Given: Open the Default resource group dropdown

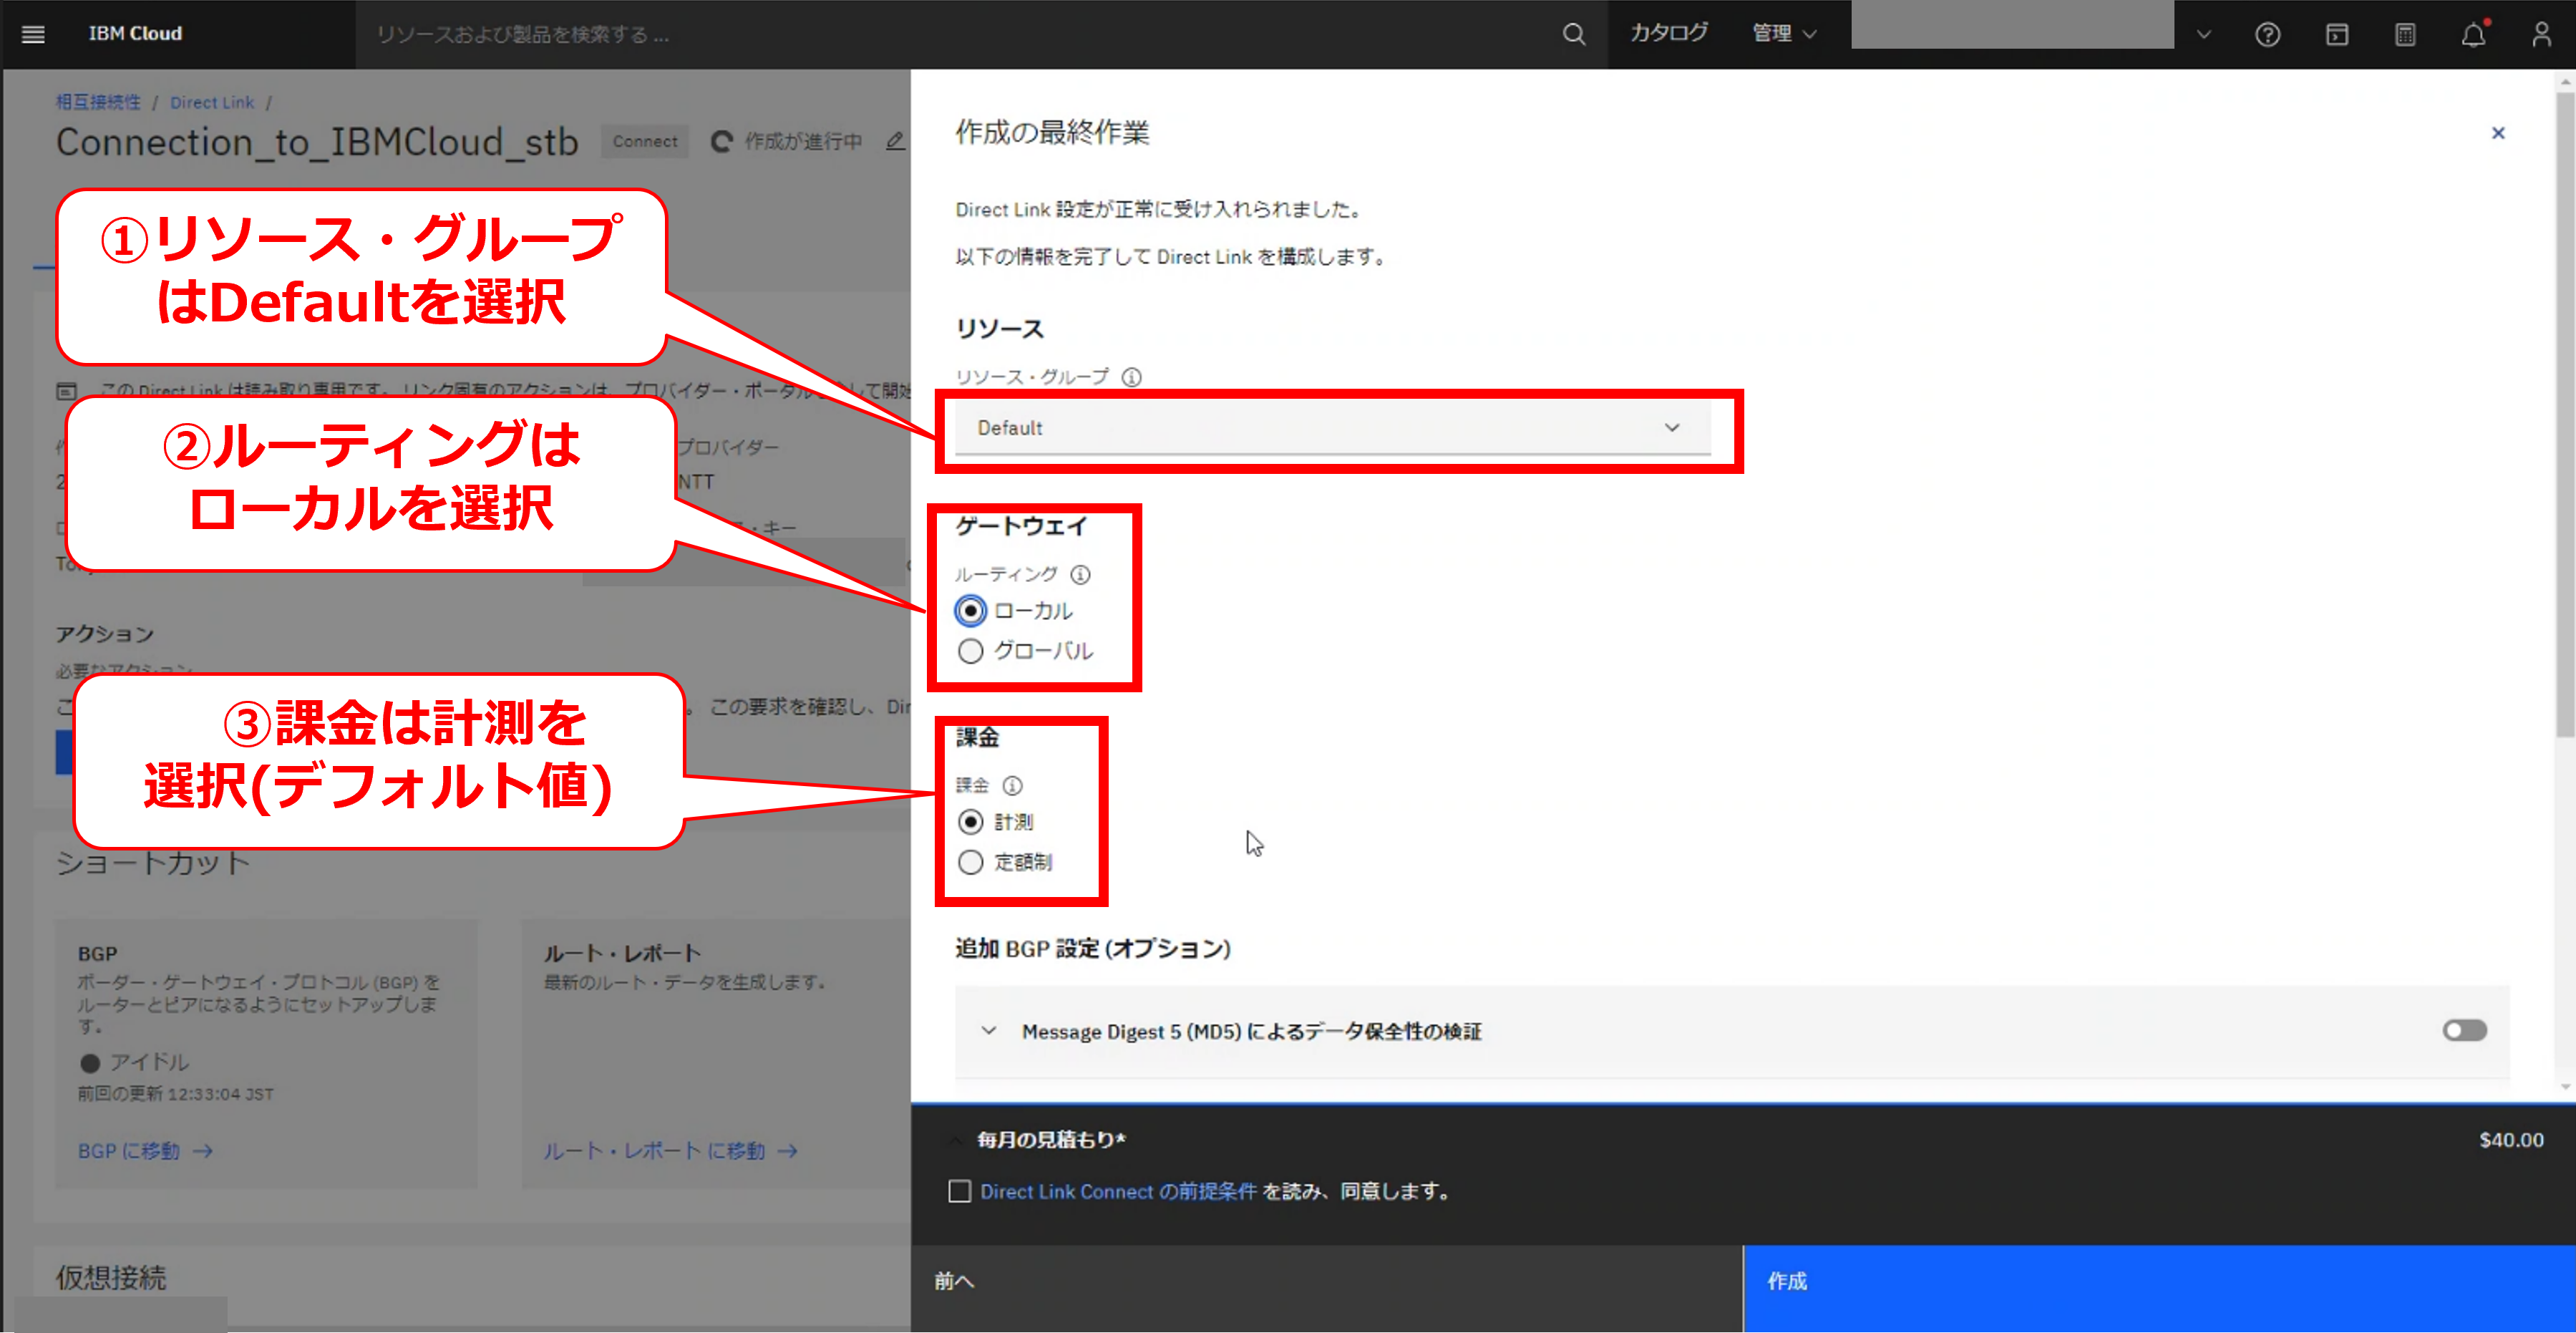Looking at the screenshot, I should [x=1331, y=428].
